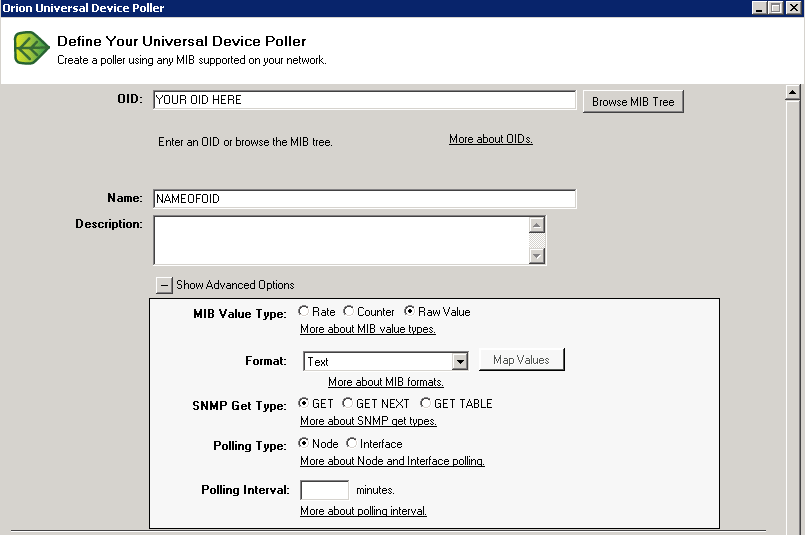Click the Map Values button
The image size is (805, 535).
pyautogui.click(x=522, y=360)
